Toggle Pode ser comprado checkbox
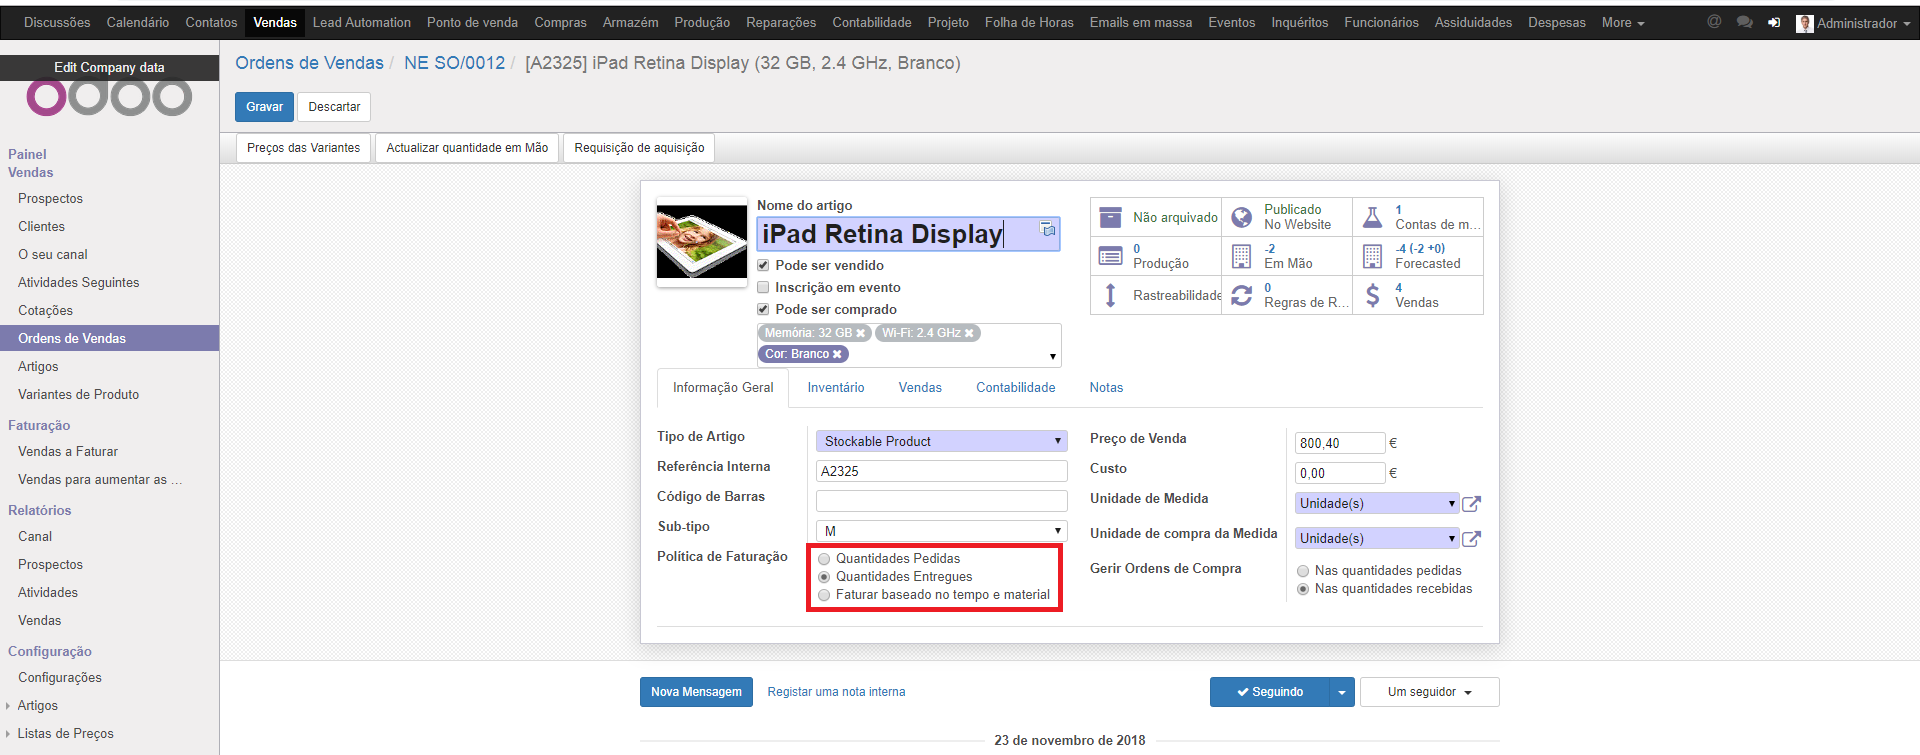 click(x=763, y=309)
